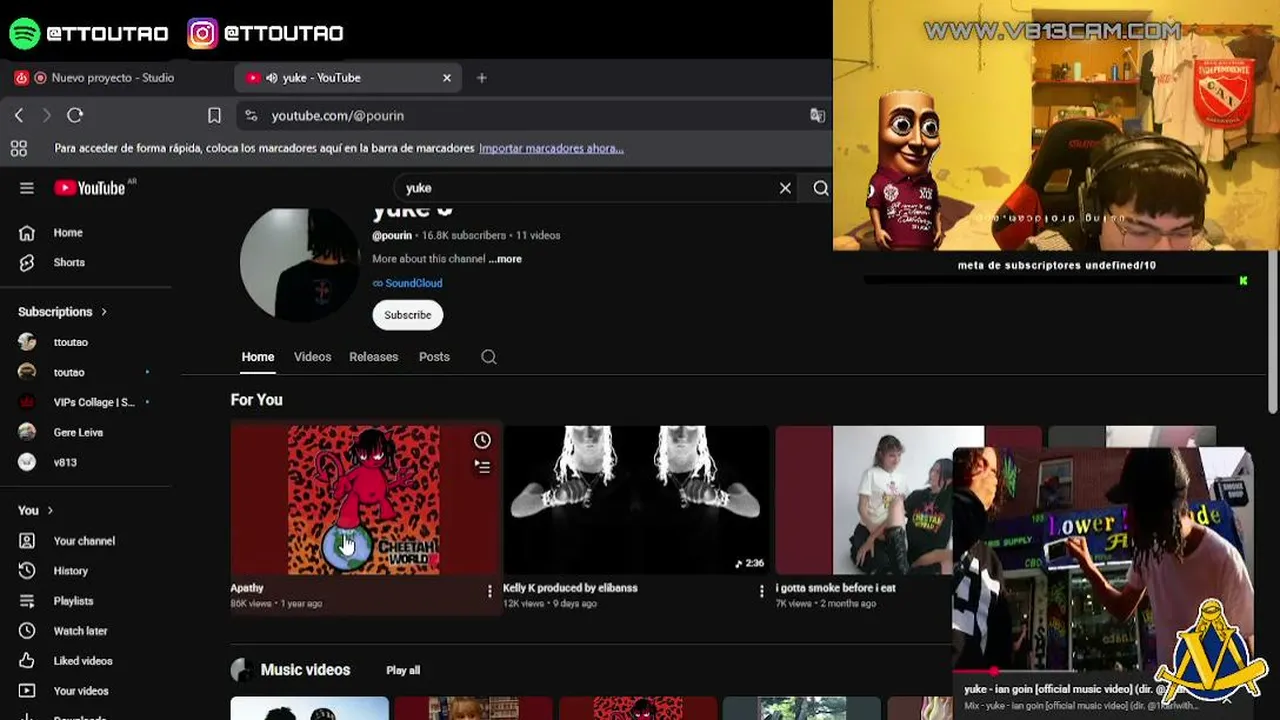
Task: Subscribe to the yuke channel
Action: point(408,315)
